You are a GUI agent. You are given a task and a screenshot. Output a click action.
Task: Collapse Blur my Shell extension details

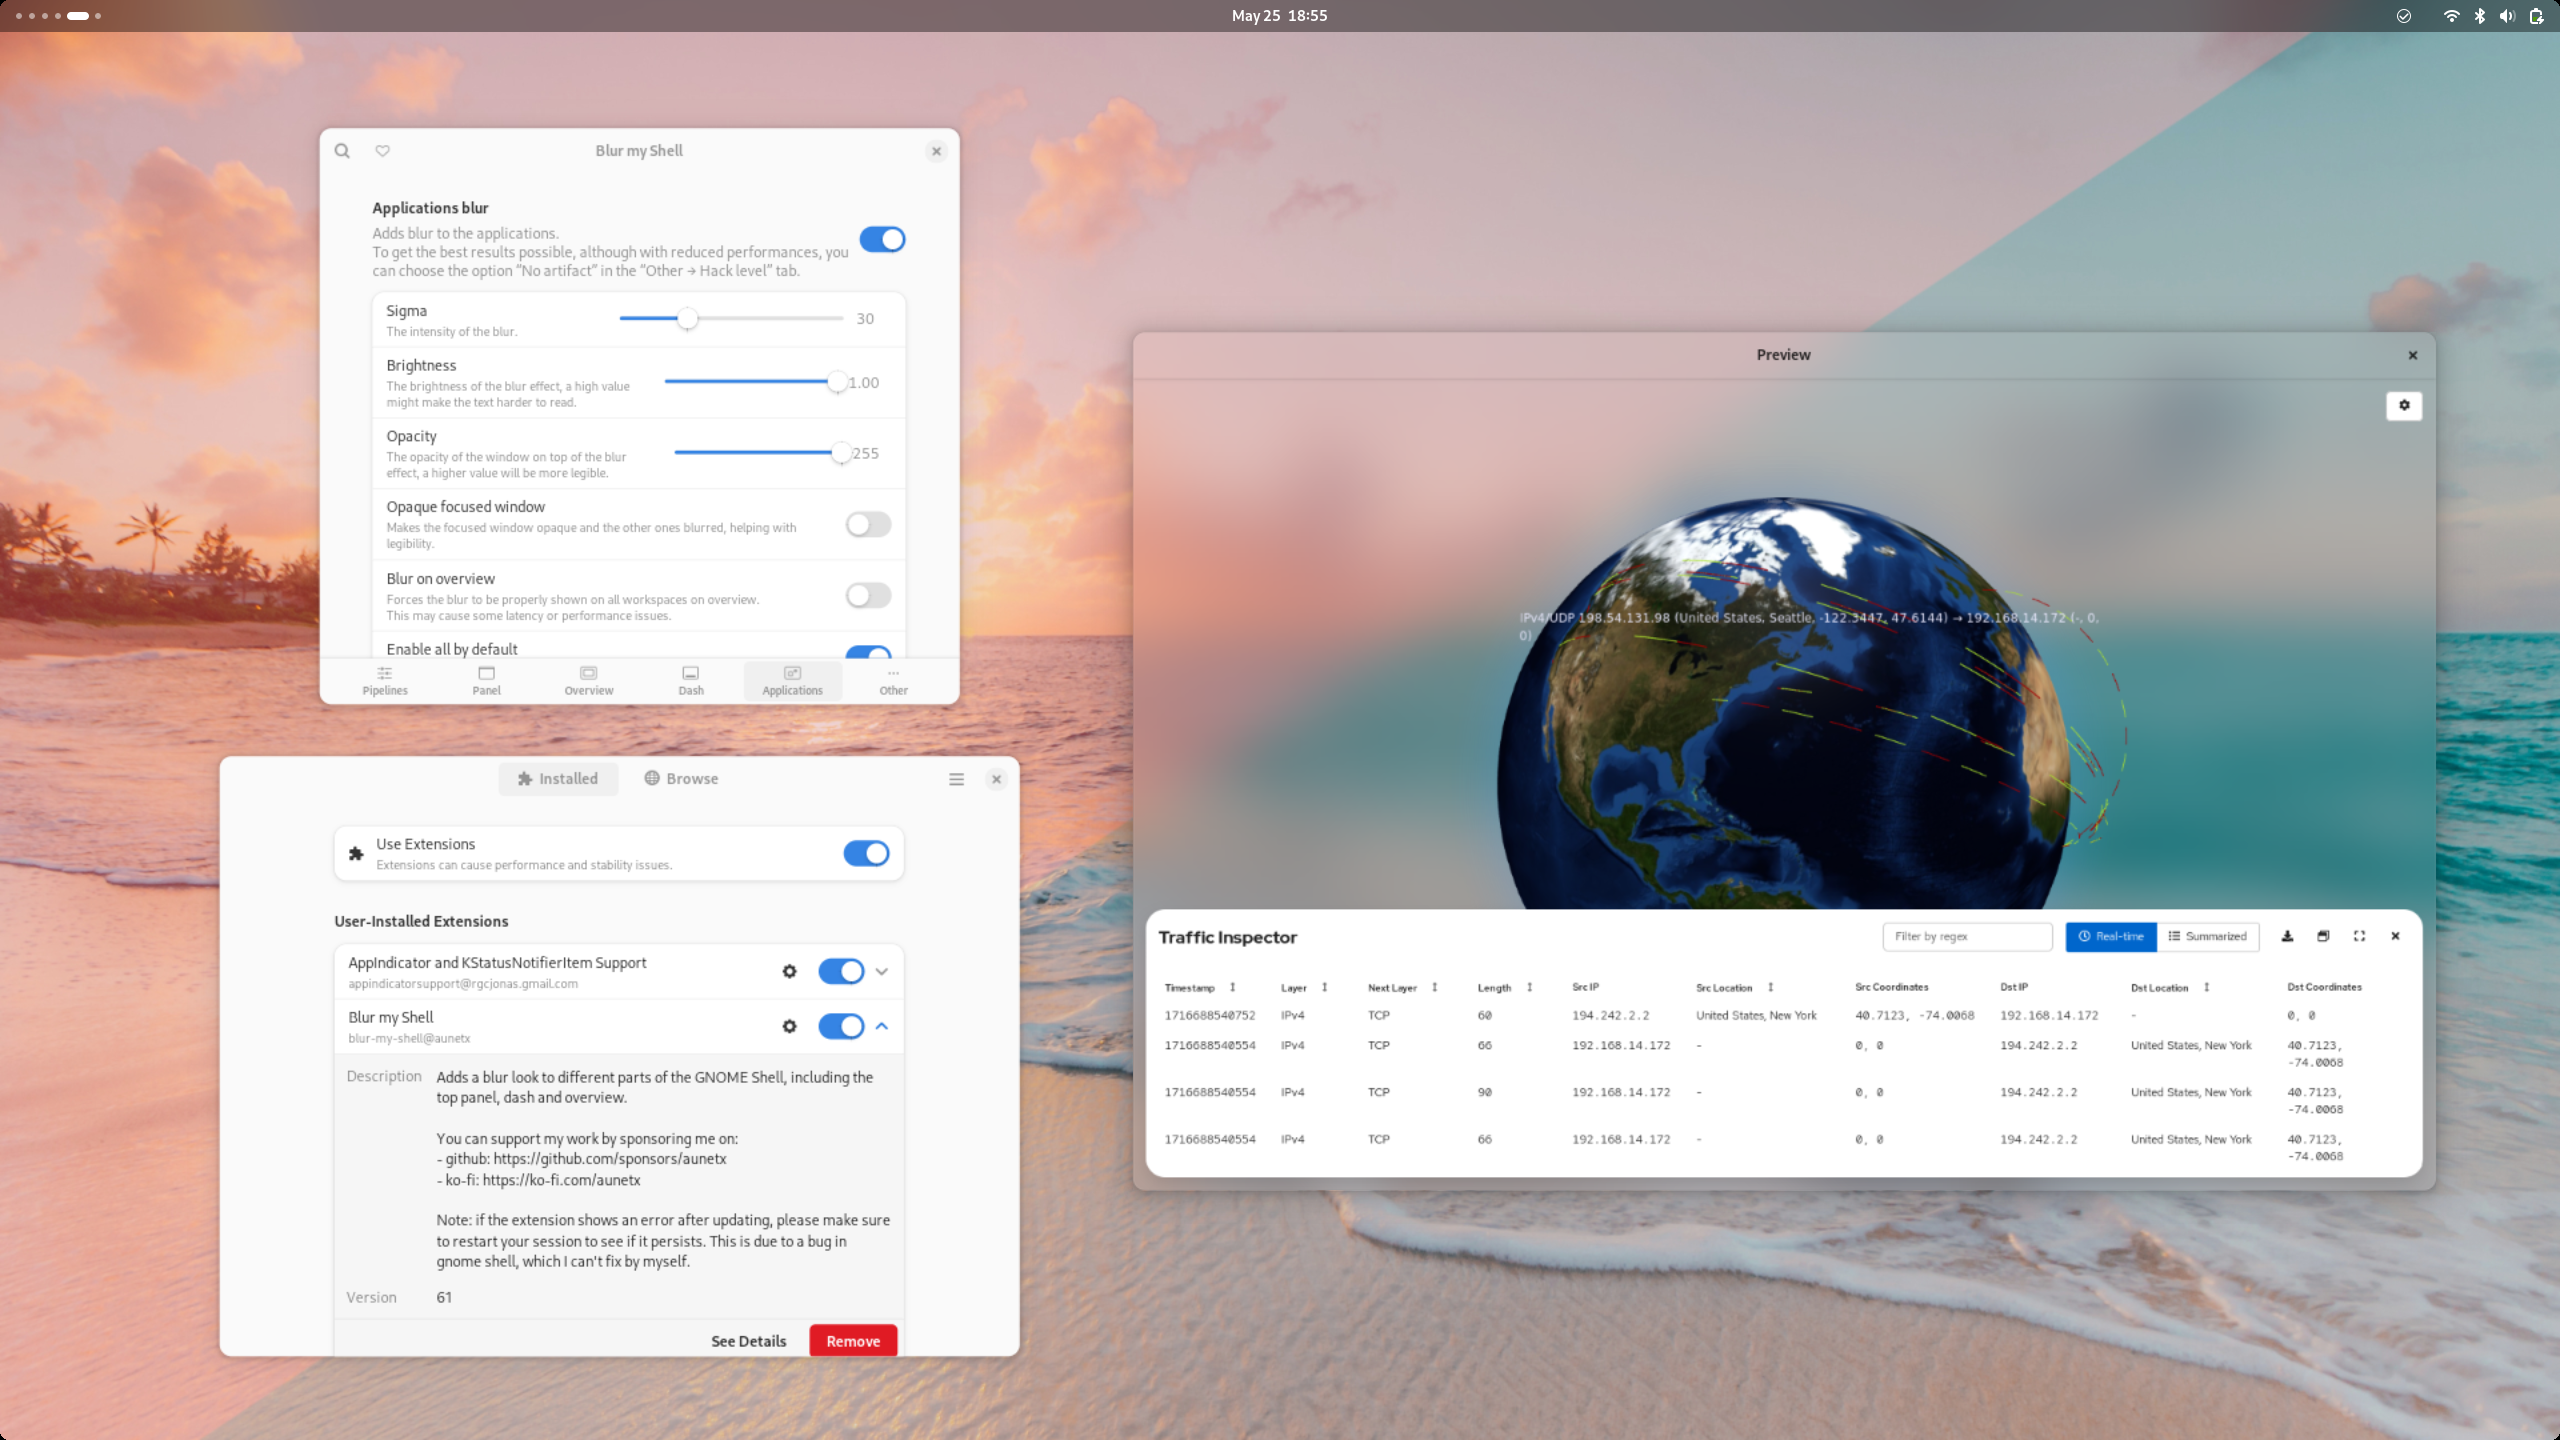882,1026
